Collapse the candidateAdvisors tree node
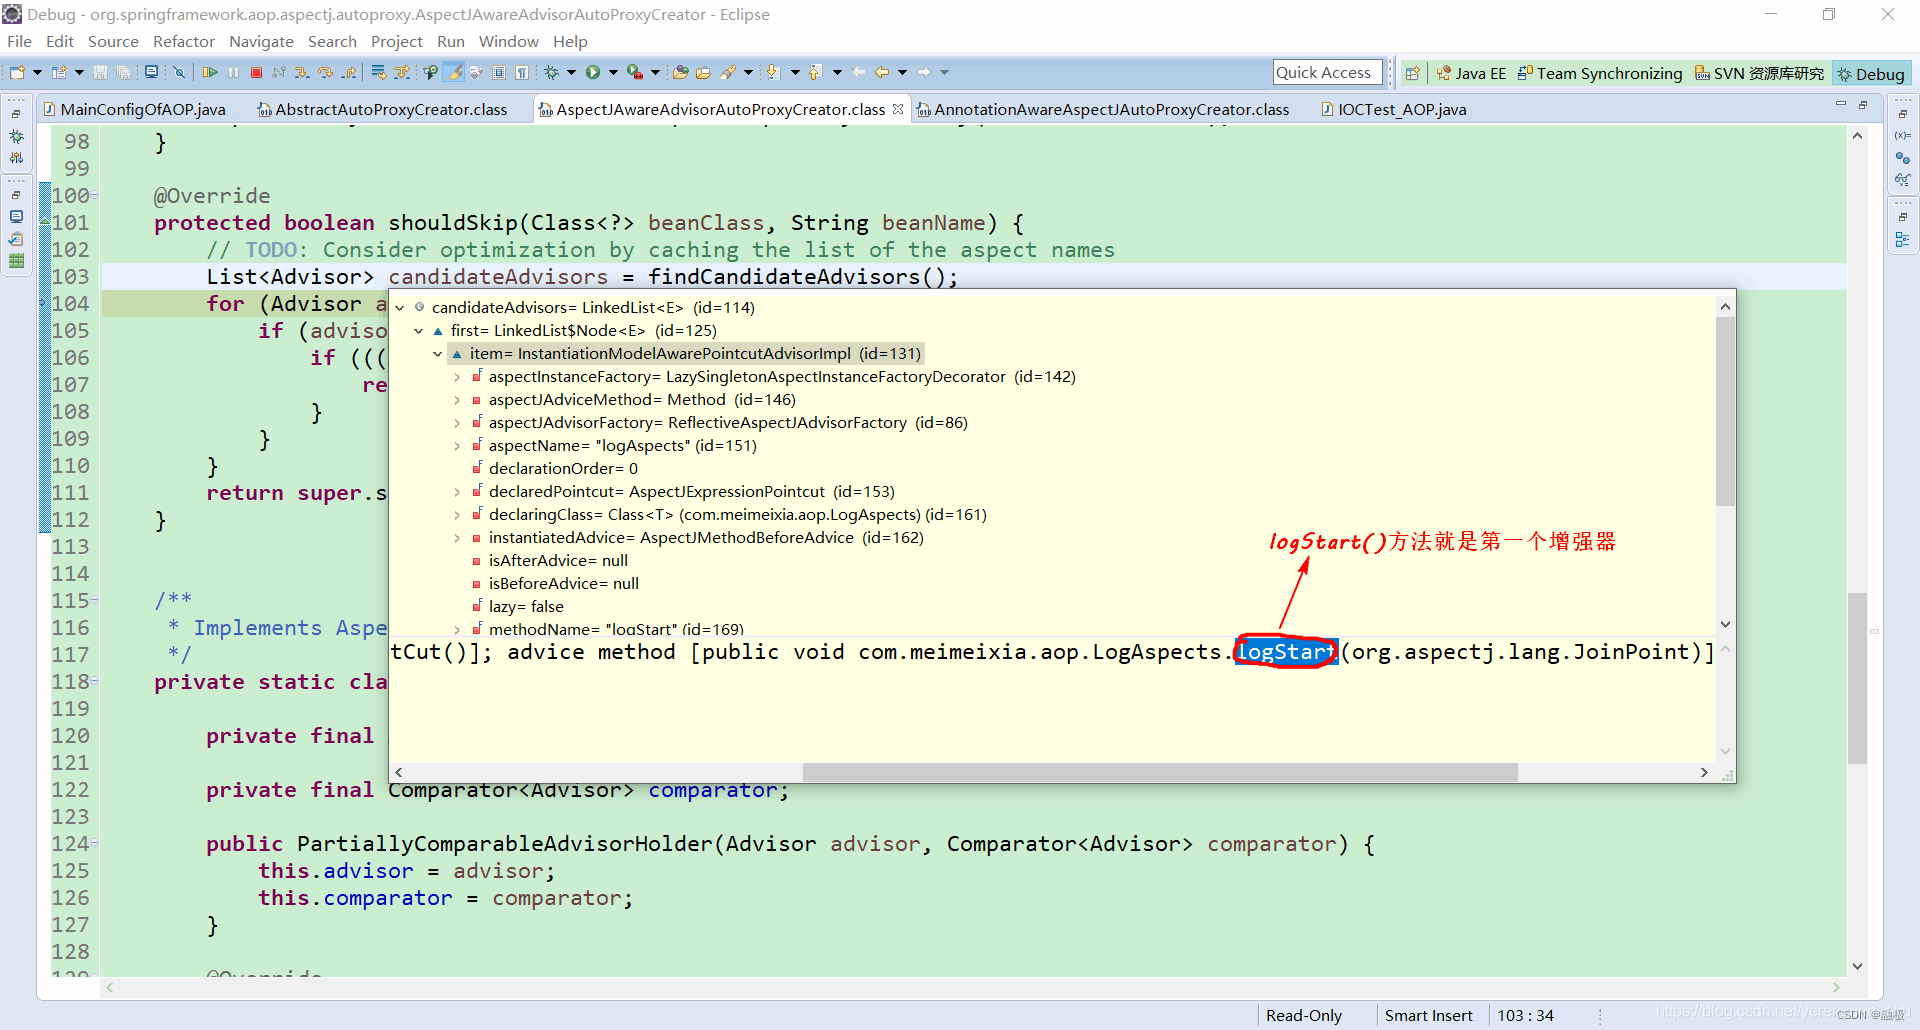 coord(400,308)
